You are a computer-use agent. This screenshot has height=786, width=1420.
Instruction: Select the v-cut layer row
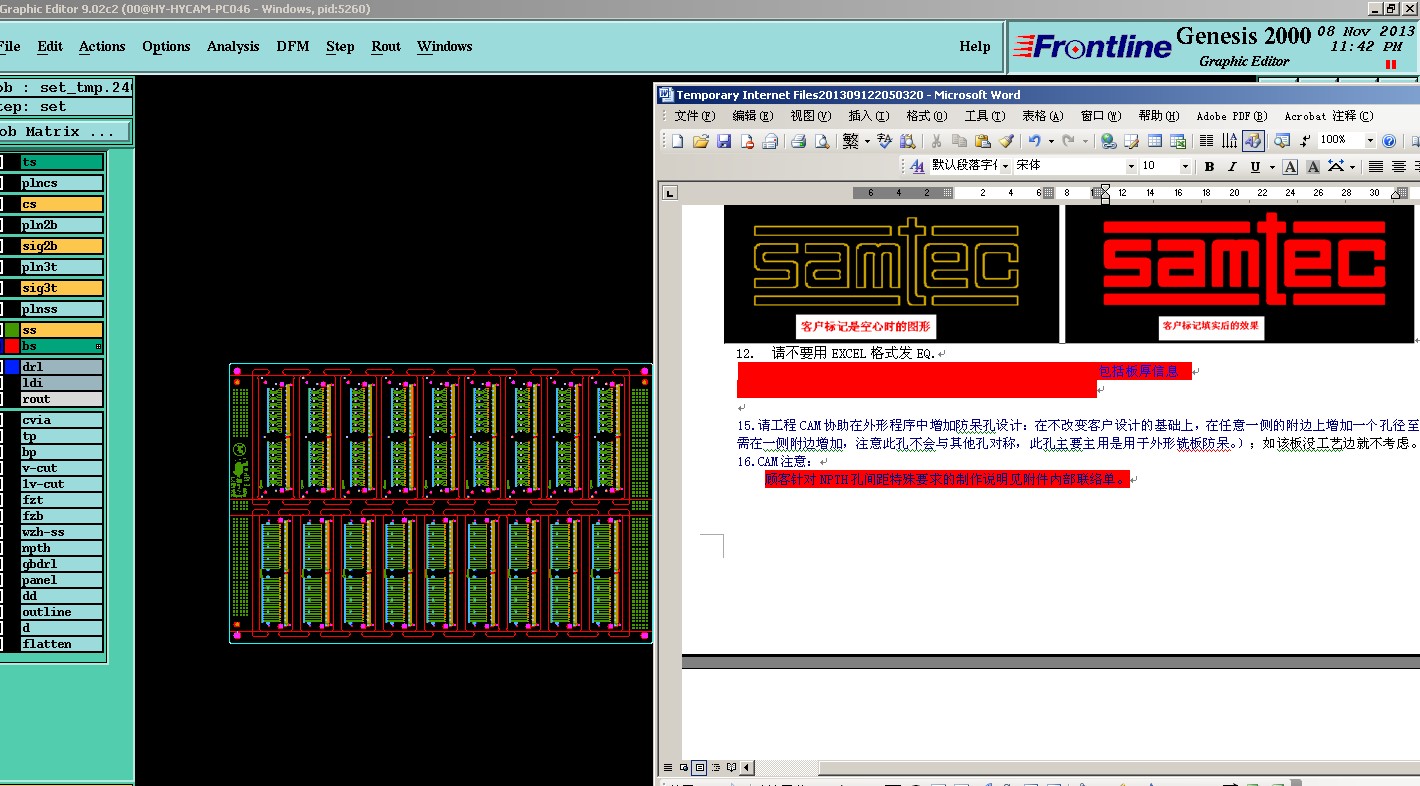[x=61, y=468]
